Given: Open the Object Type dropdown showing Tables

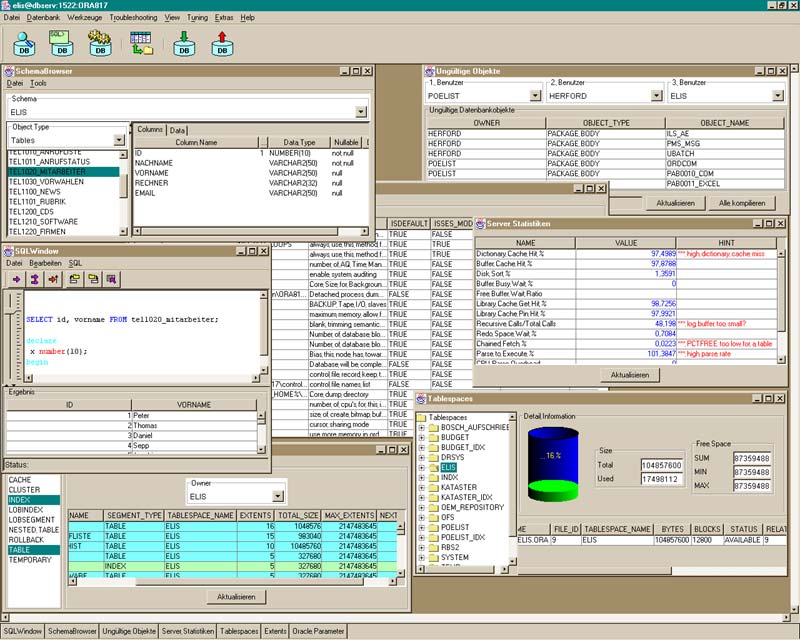Looking at the screenshot, I should pos(119,140).
